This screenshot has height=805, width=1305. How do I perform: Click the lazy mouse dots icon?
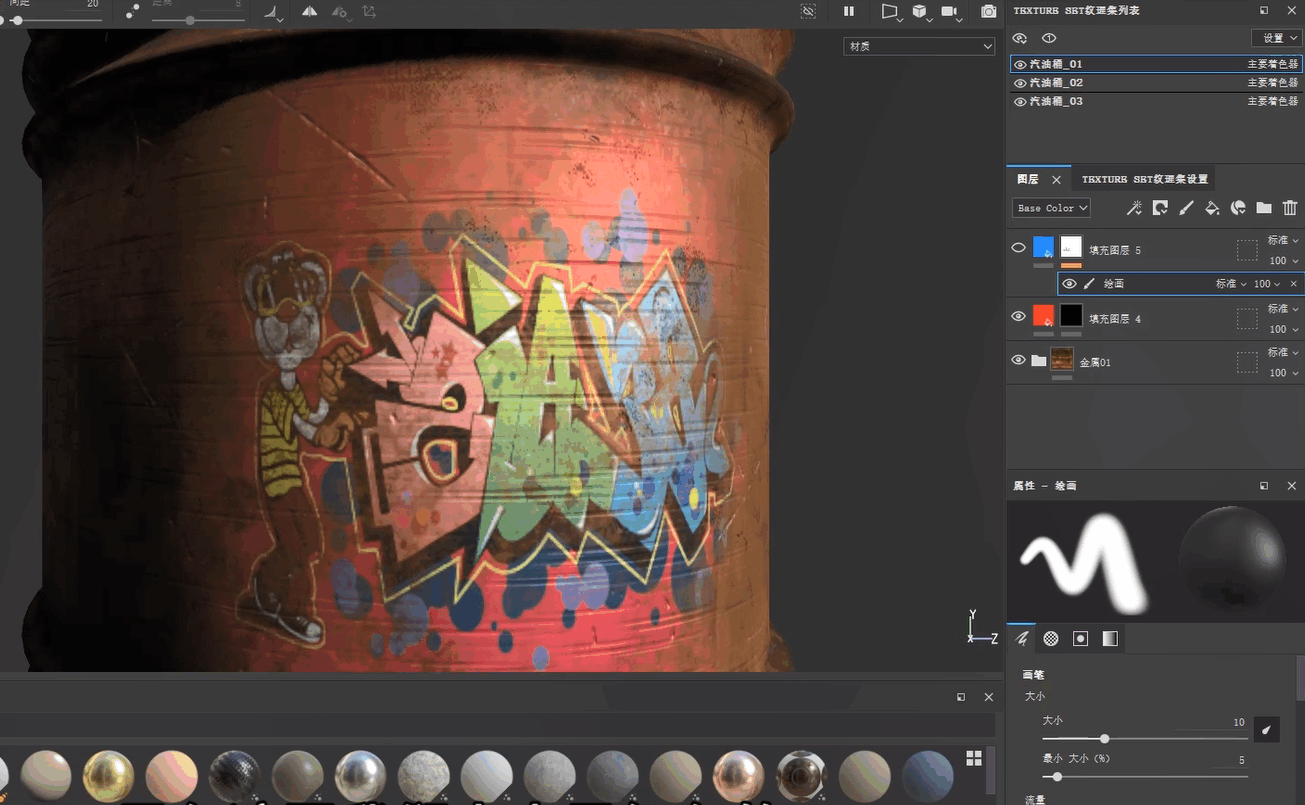(133, 11)
